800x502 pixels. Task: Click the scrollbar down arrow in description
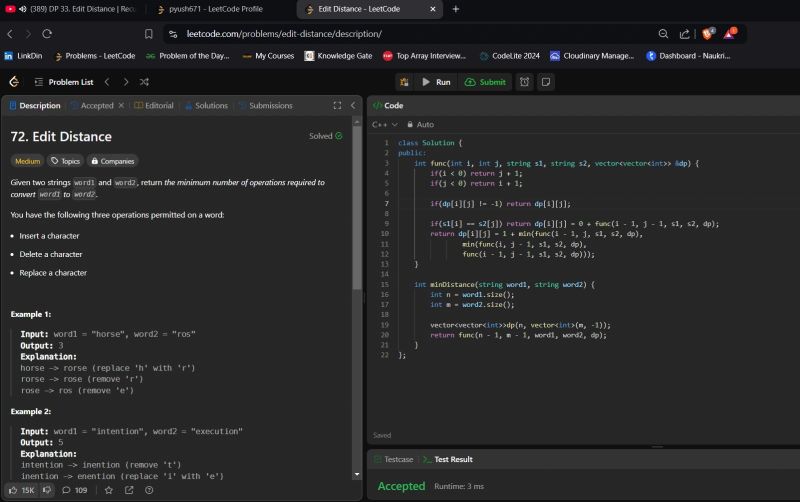[357, 474]
